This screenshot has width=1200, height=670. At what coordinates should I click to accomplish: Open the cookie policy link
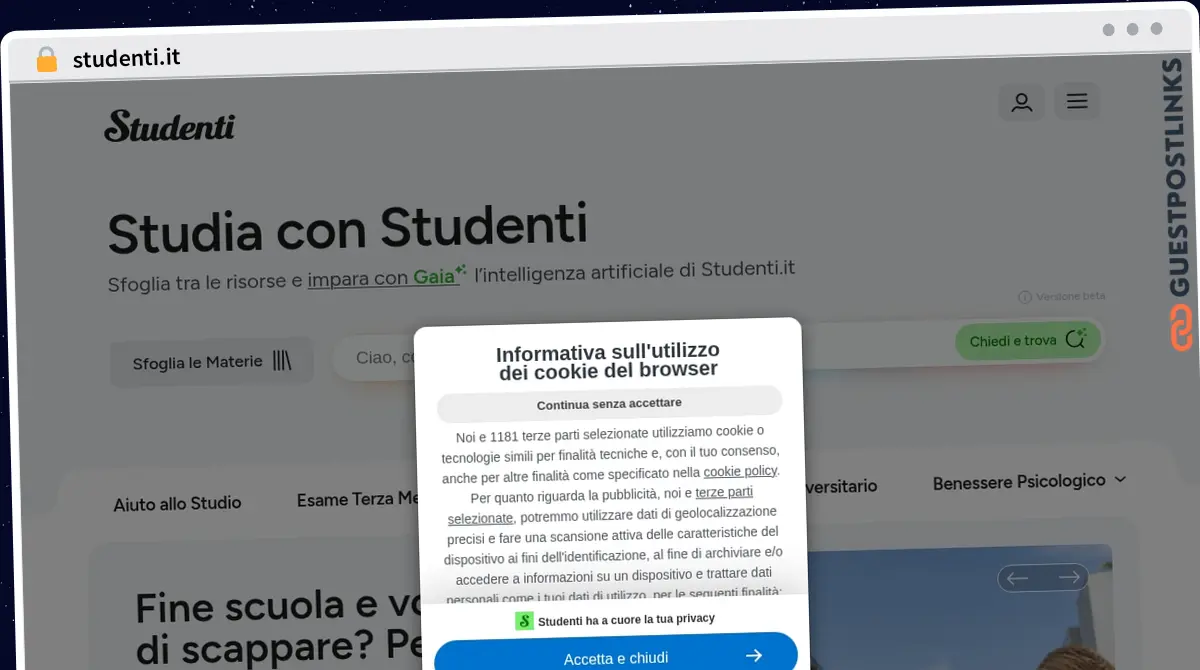pyautogui.click(x=740, y=471)
